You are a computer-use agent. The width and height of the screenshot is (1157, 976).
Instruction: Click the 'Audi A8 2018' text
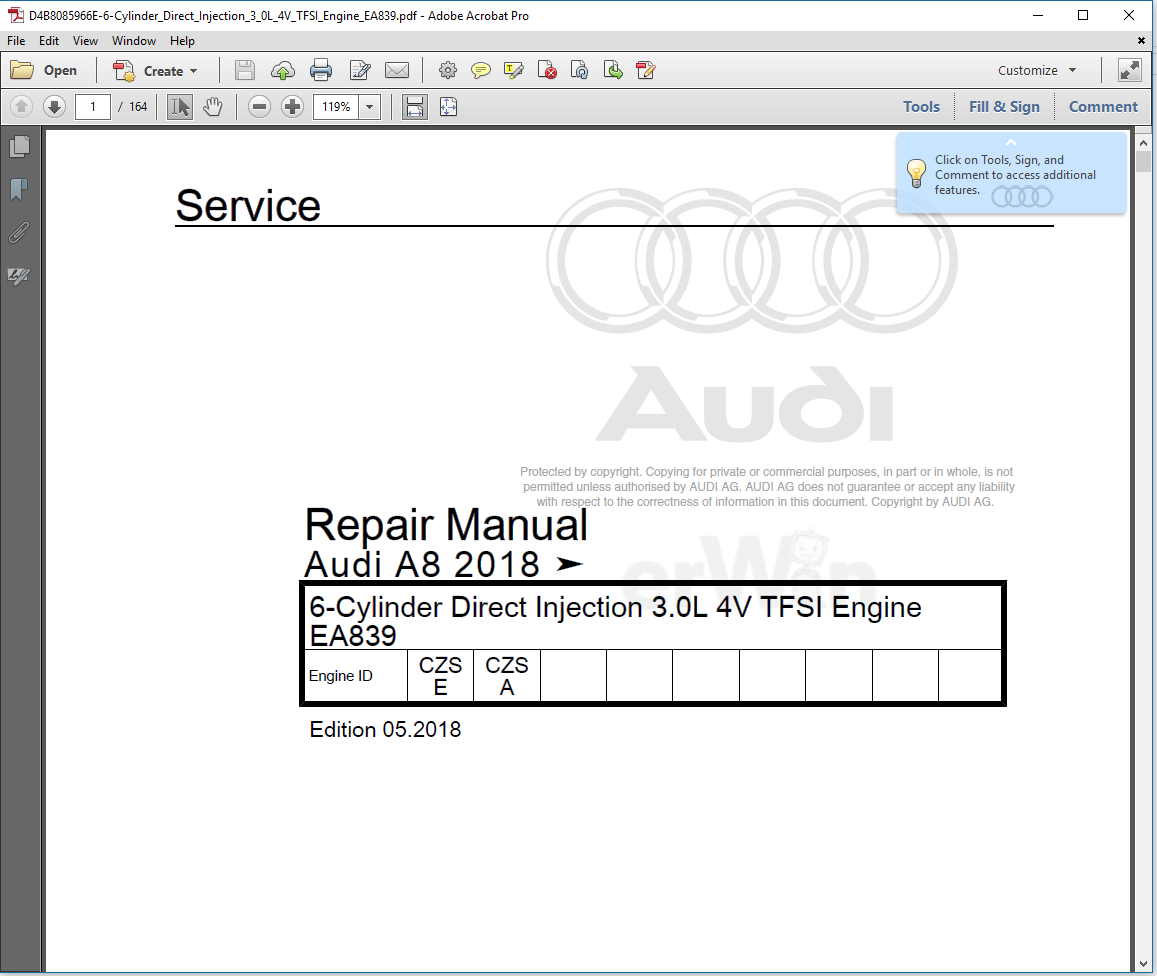[422, 564]
